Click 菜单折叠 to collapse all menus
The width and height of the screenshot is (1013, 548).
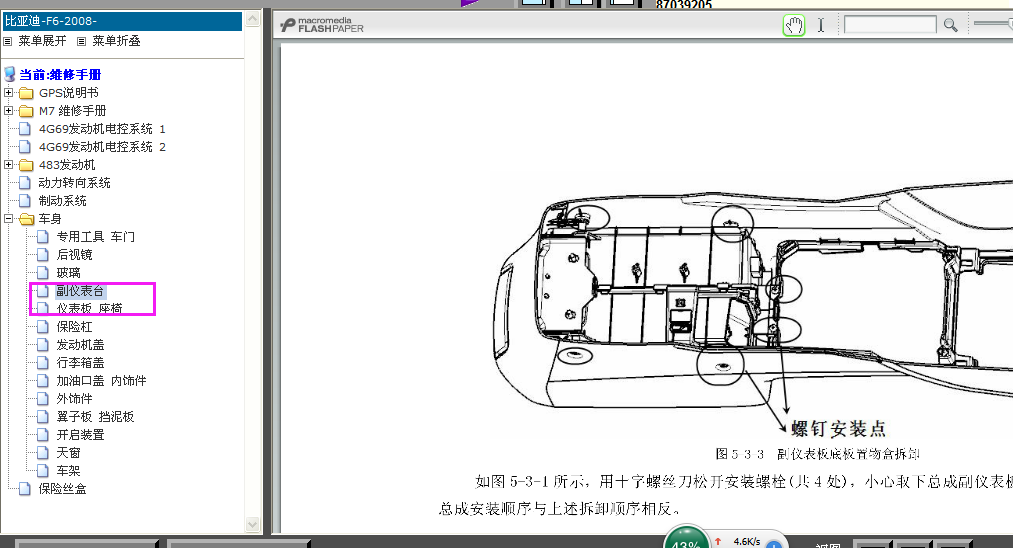(x=110, y=41)
